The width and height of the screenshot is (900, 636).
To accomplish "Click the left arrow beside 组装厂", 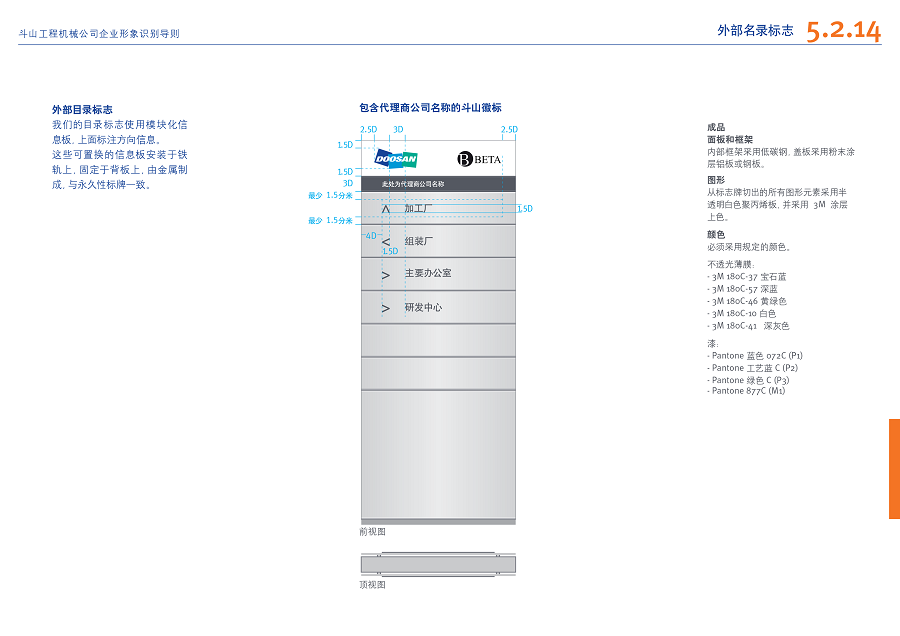I will point(386,242).
